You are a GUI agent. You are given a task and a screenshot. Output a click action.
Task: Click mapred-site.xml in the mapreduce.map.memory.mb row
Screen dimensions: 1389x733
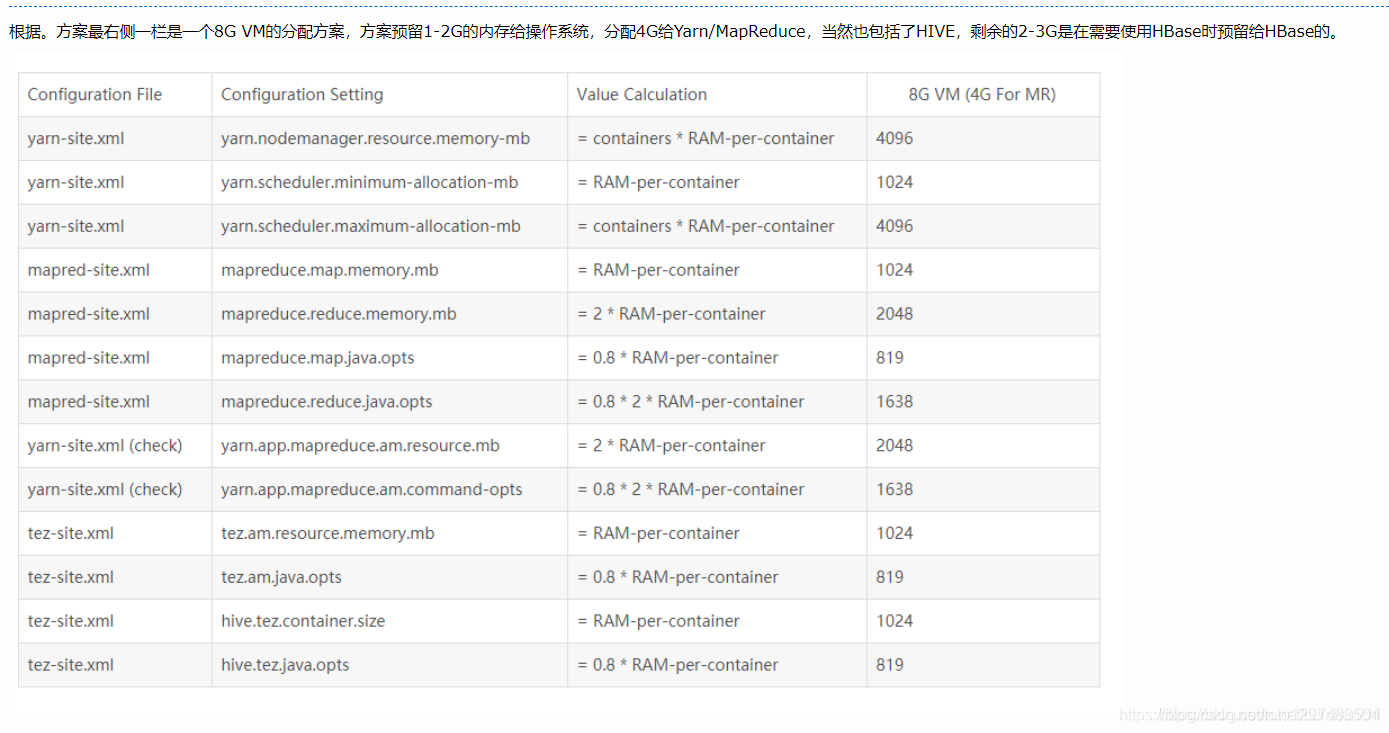point(88,270)
